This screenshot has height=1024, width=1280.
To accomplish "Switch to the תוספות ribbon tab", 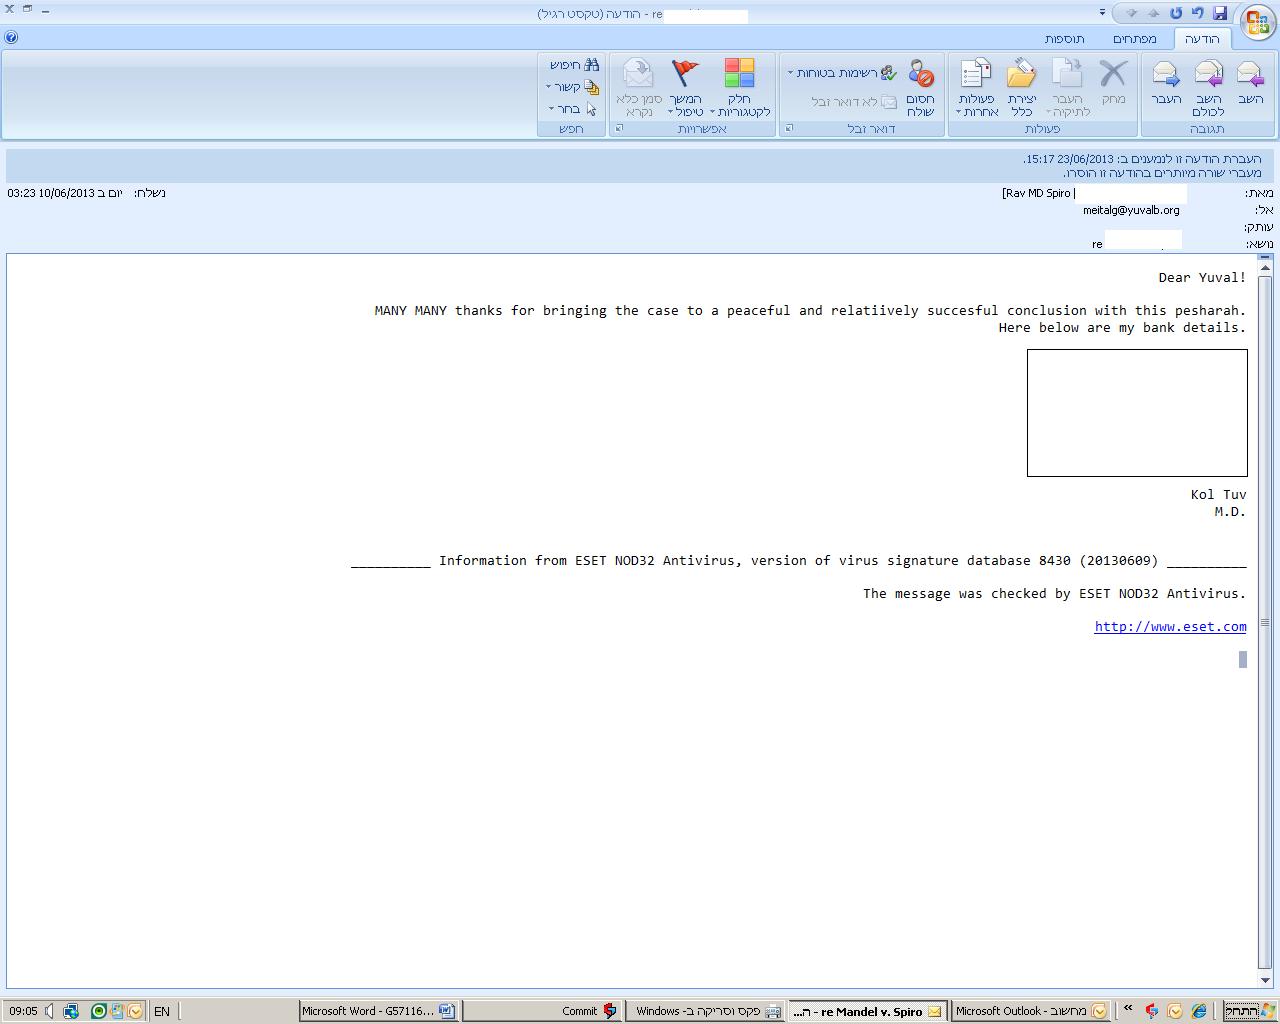I will point(1064,39).
